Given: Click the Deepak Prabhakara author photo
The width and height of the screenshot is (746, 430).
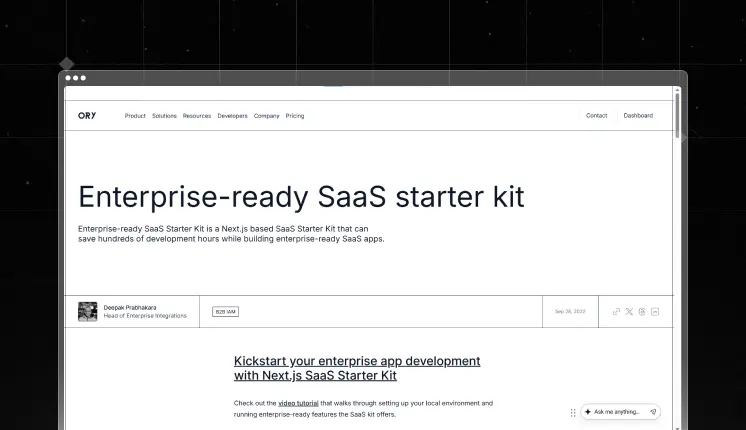Looking at the screenshot, I should [x=88, y=312].
